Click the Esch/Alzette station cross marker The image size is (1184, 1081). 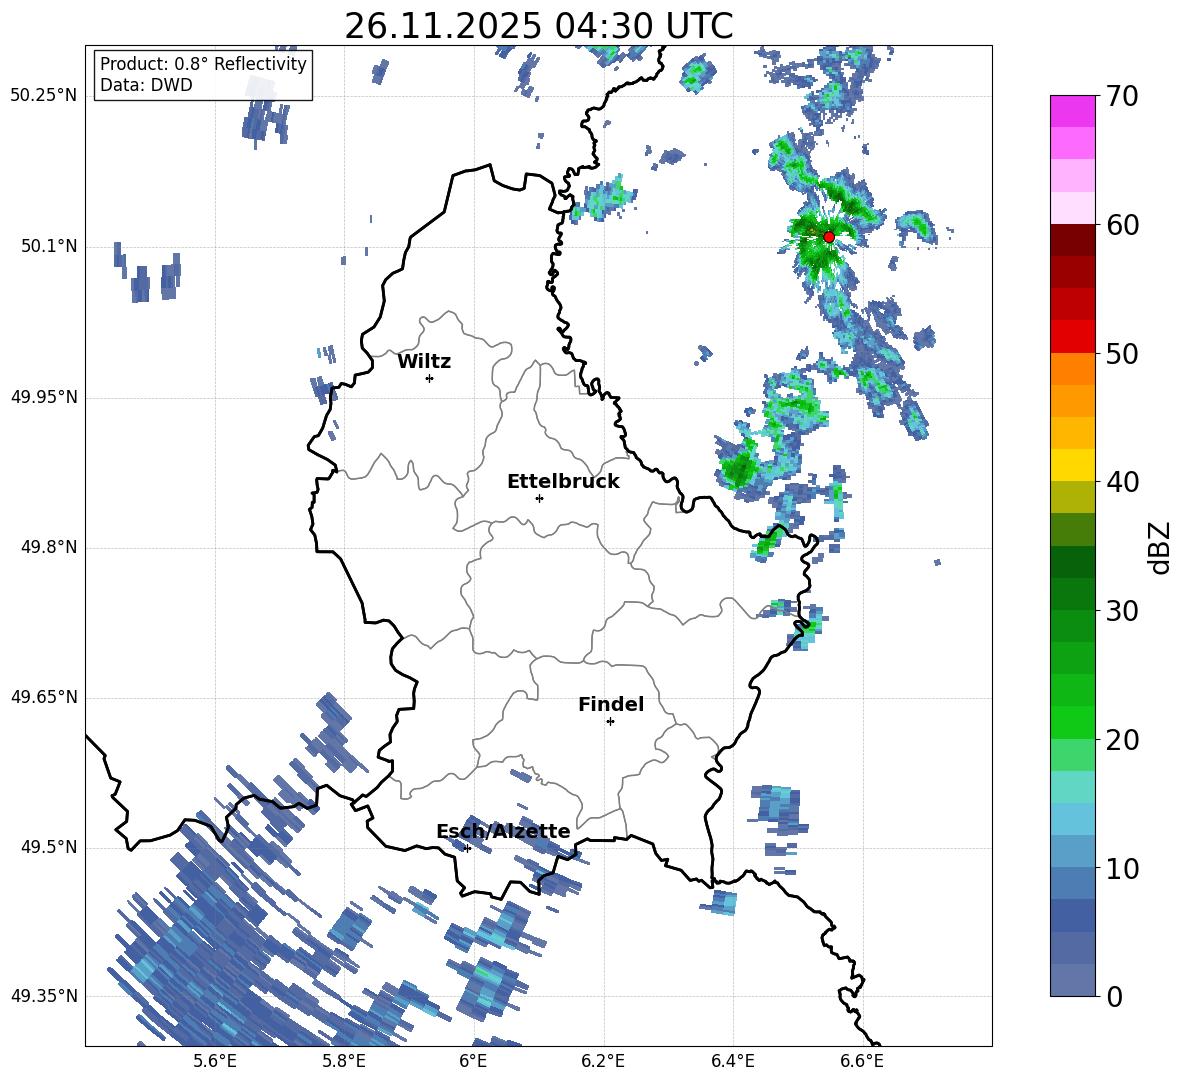click(467, 848)
